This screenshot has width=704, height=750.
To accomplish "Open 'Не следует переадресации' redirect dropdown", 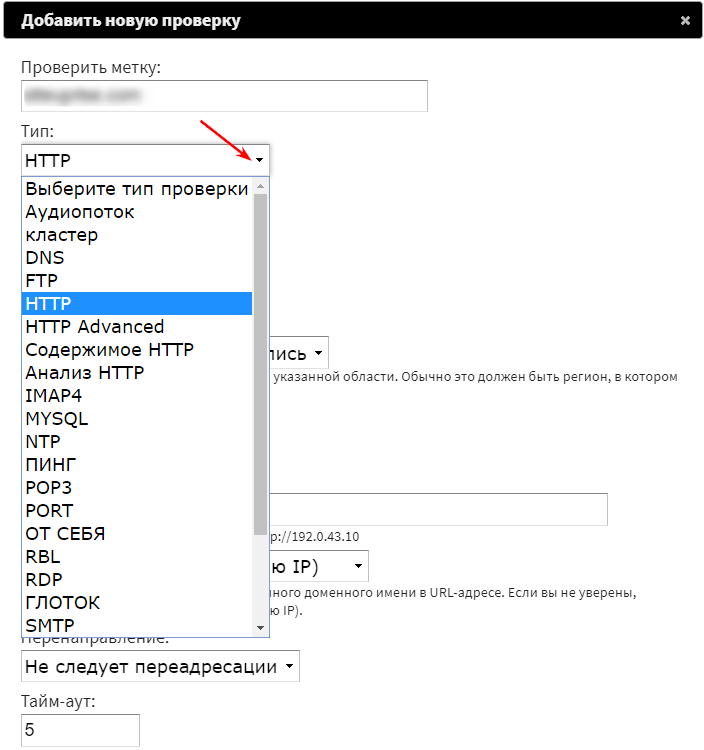I will pos(160,666).
